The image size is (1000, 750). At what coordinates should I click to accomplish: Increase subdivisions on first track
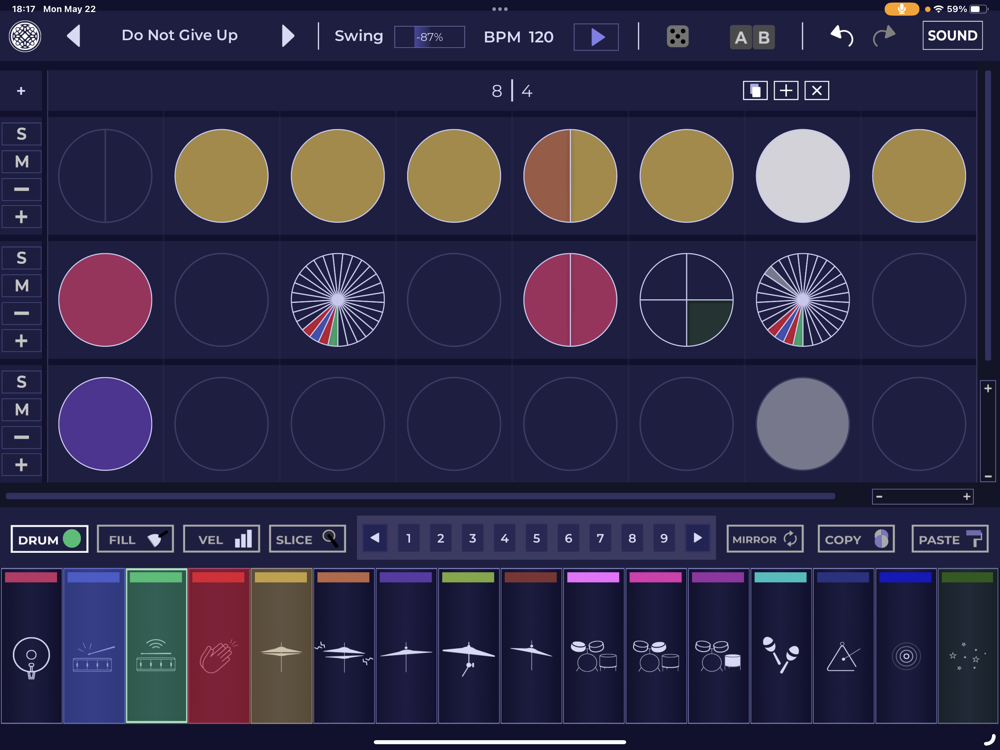coord(21,217)
